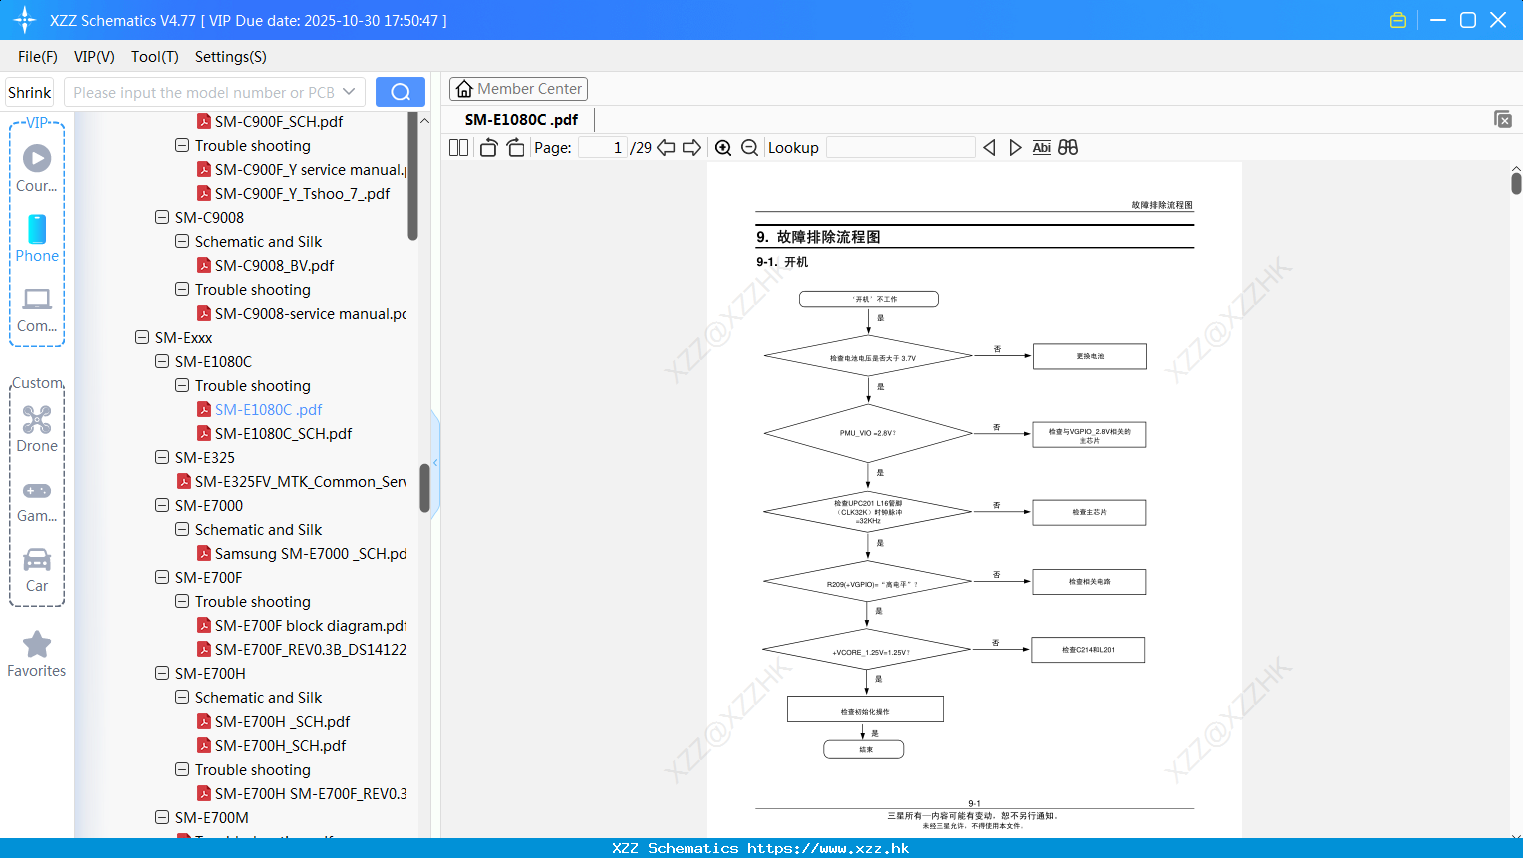Zoom out of the PDF
This screenshot has width=1523, height=858.
(x=749, y=147)
